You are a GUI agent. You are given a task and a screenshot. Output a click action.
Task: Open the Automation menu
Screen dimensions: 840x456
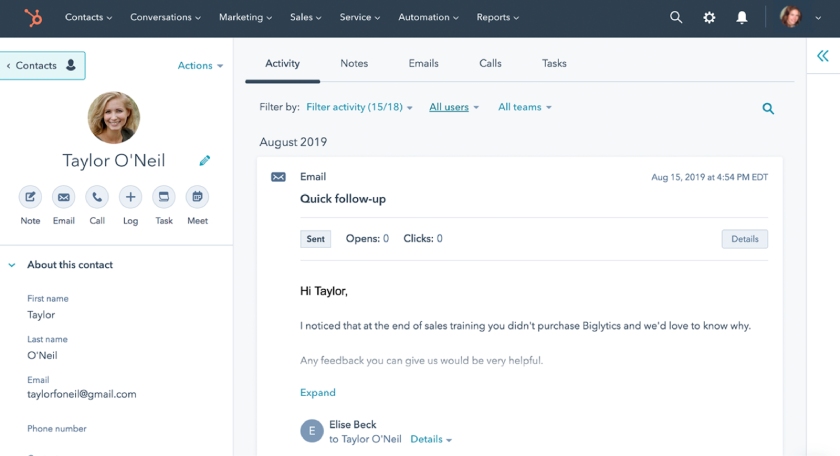click(428, 17)
